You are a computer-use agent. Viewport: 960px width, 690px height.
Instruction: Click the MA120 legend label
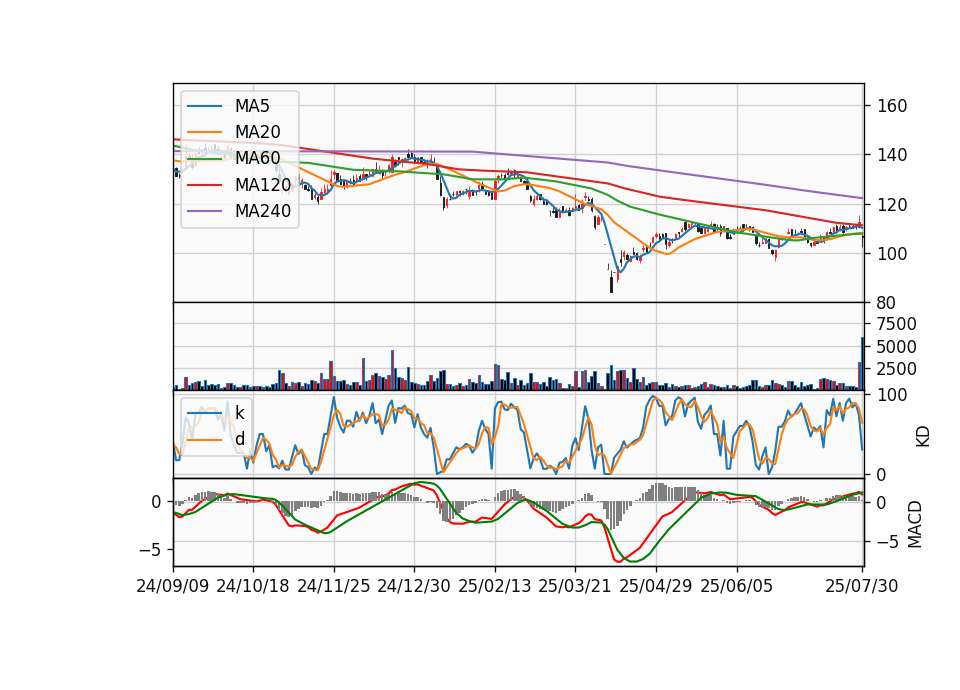click(x=263, y=184)
